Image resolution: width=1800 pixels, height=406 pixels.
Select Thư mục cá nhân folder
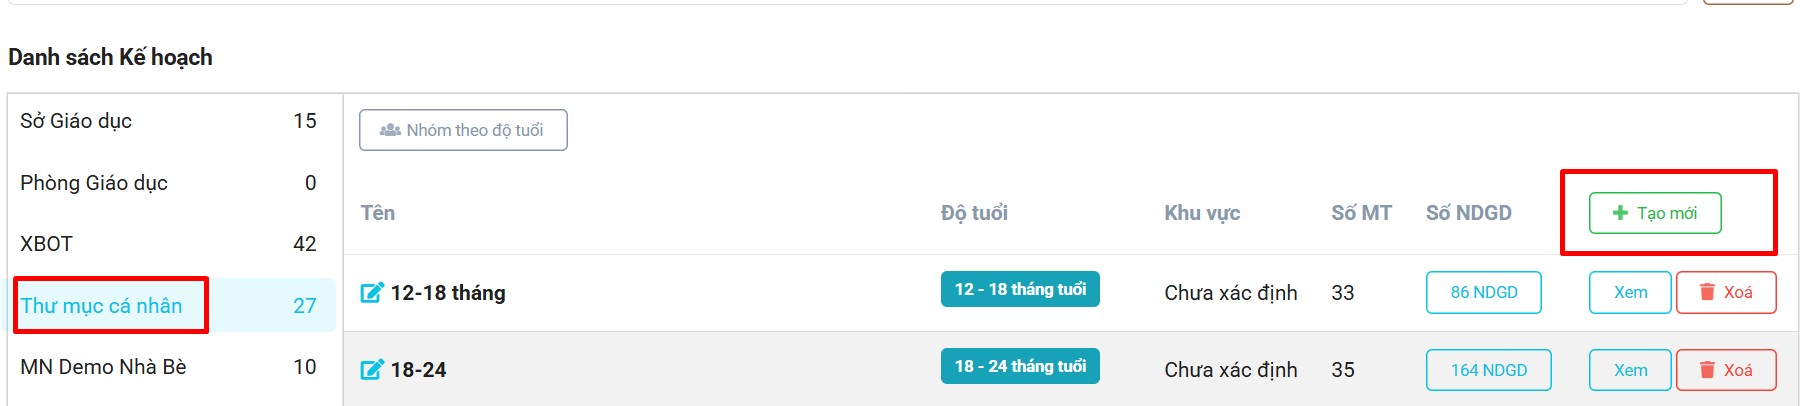[x=102, y=306]
